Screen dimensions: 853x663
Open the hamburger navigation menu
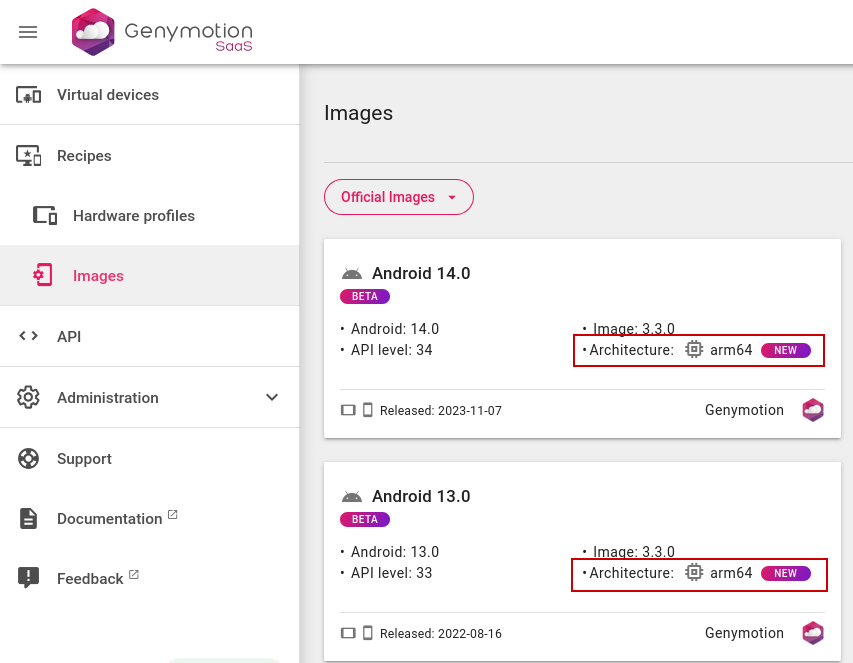click(x=28, y=32)
